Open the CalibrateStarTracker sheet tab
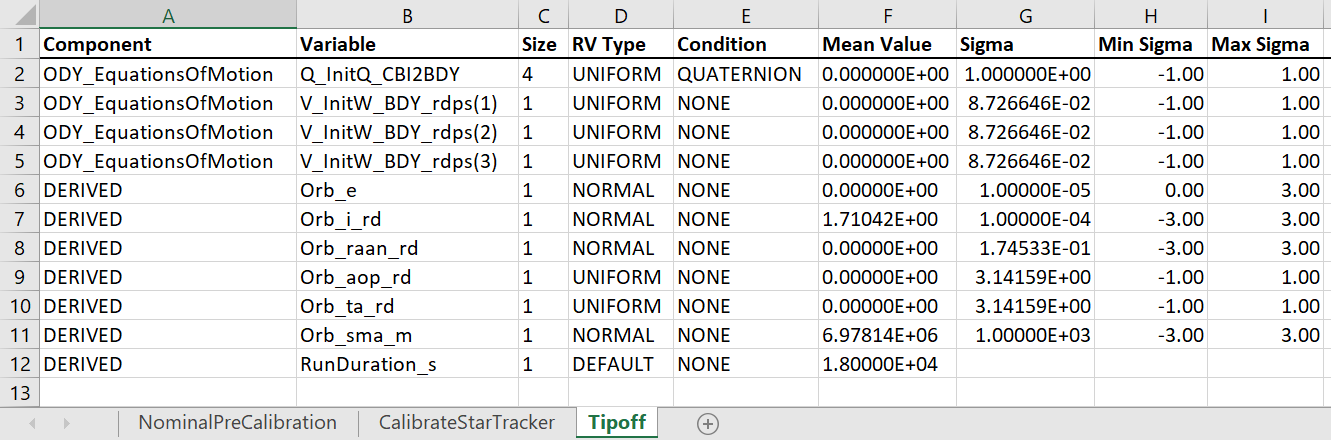The image size is (1331, 440). (x=466, y=423)
